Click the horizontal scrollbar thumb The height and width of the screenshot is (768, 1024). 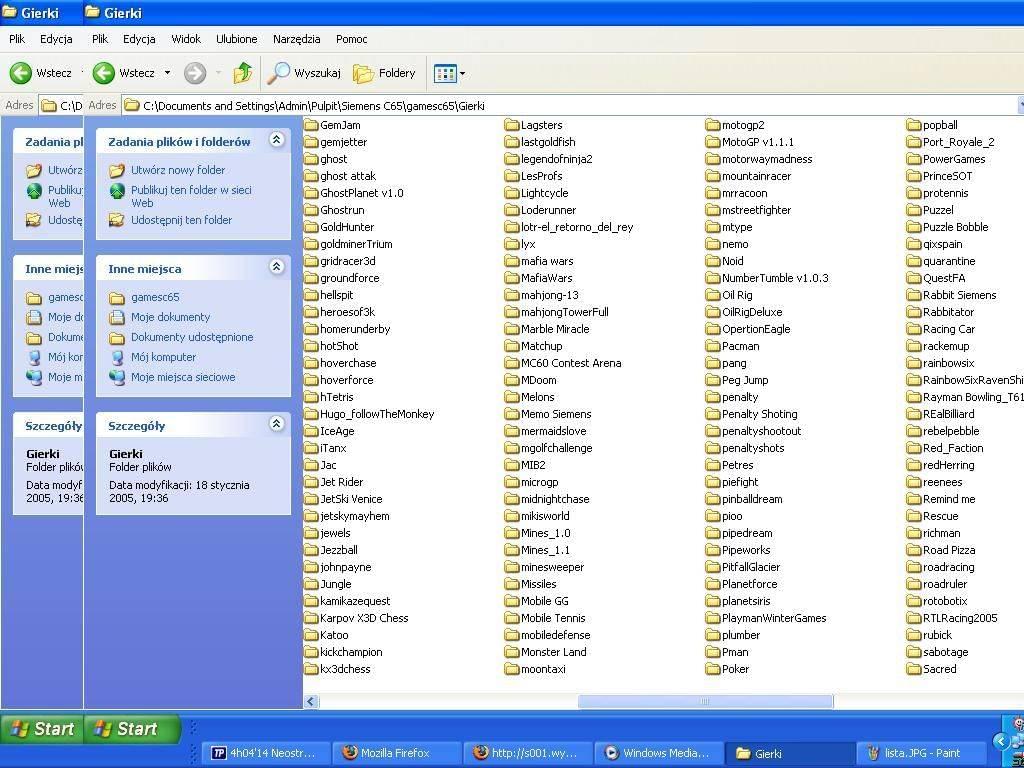tap(705, 701)
